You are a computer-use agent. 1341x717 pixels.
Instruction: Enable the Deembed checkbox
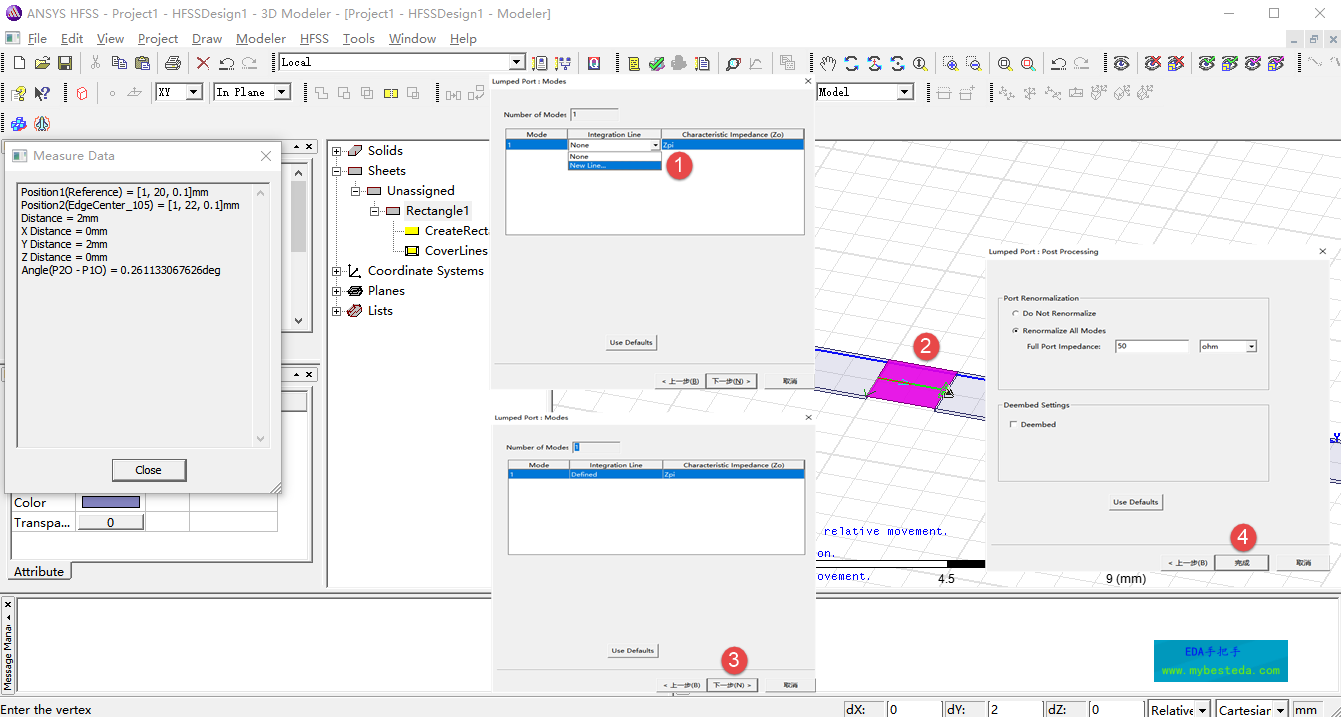1014,425
